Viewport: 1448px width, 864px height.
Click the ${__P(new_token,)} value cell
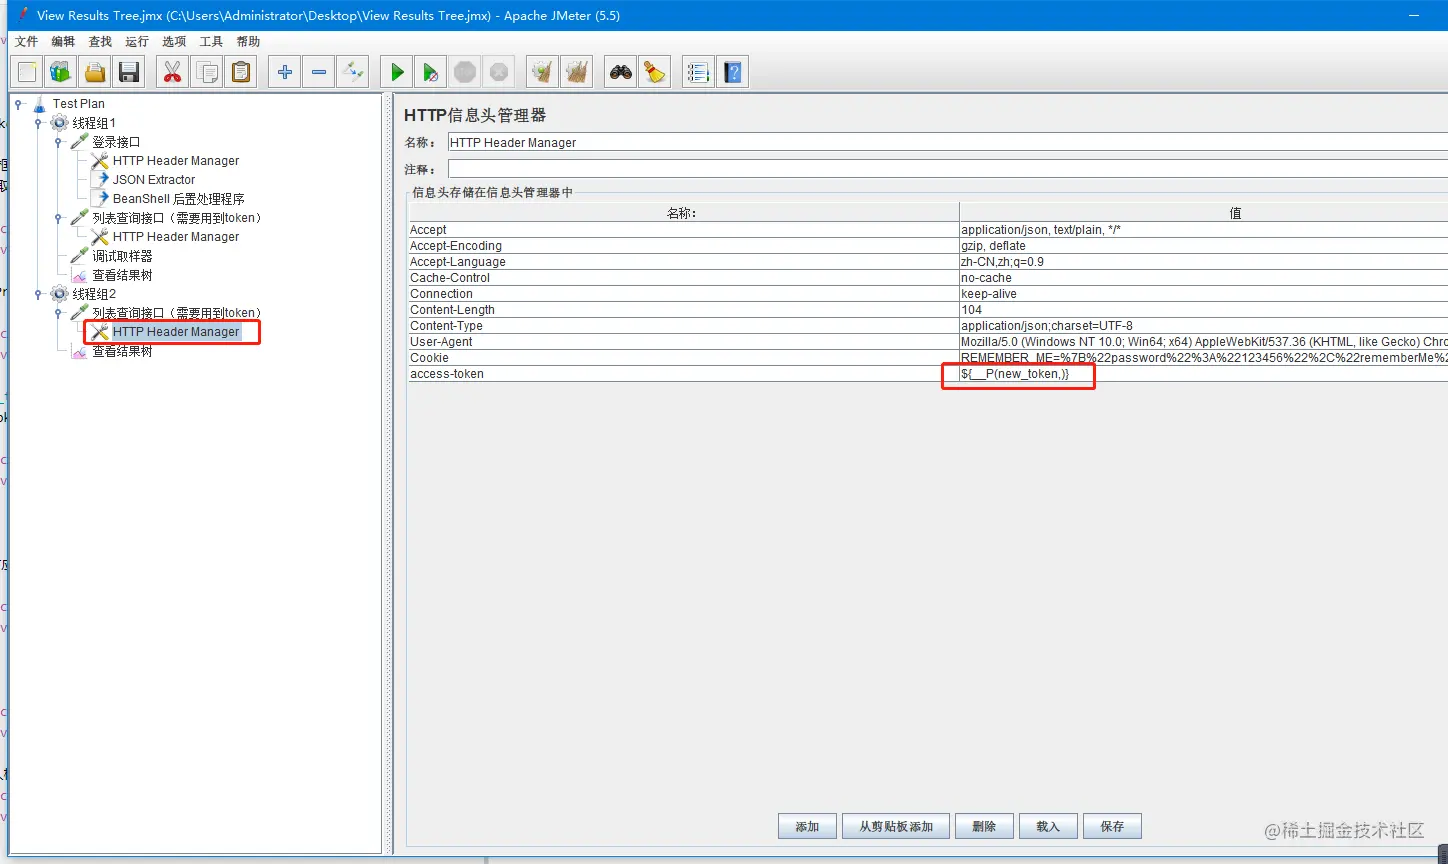(x=1203, y=374)
